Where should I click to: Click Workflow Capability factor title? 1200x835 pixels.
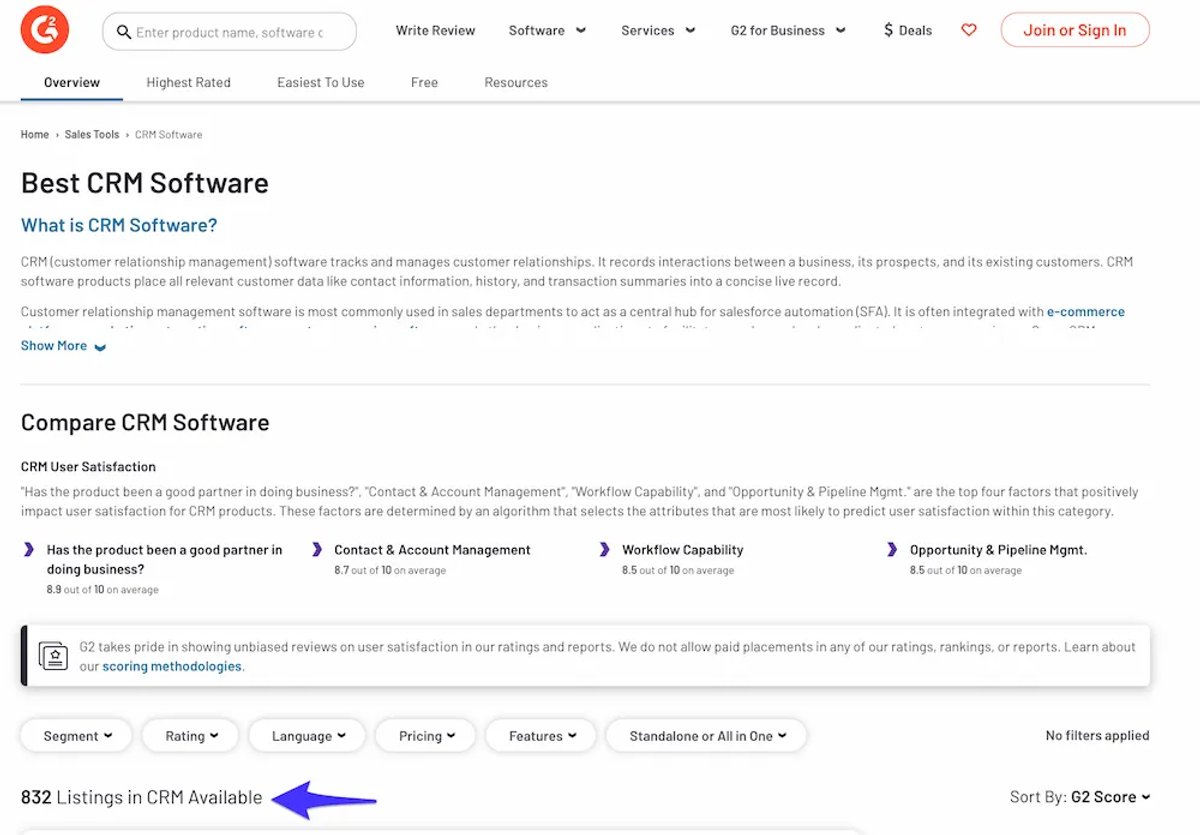(683, 550)
